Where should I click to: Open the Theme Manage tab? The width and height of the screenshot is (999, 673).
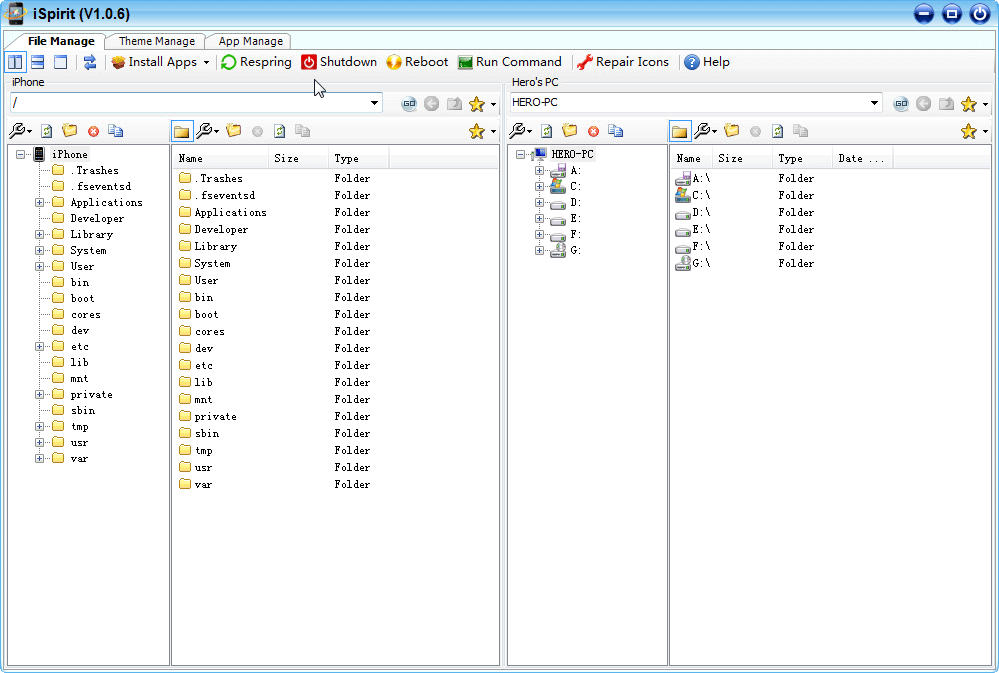point(157,41)
